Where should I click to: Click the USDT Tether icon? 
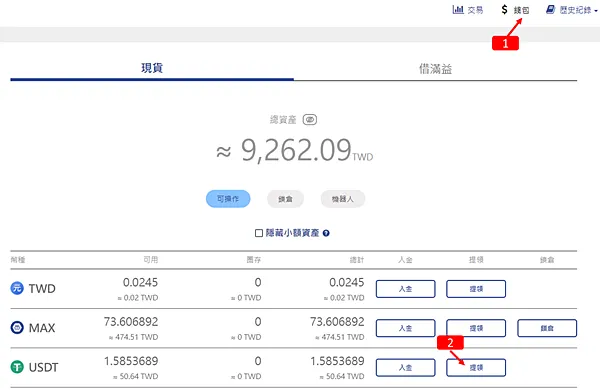[x=17, y=367]
